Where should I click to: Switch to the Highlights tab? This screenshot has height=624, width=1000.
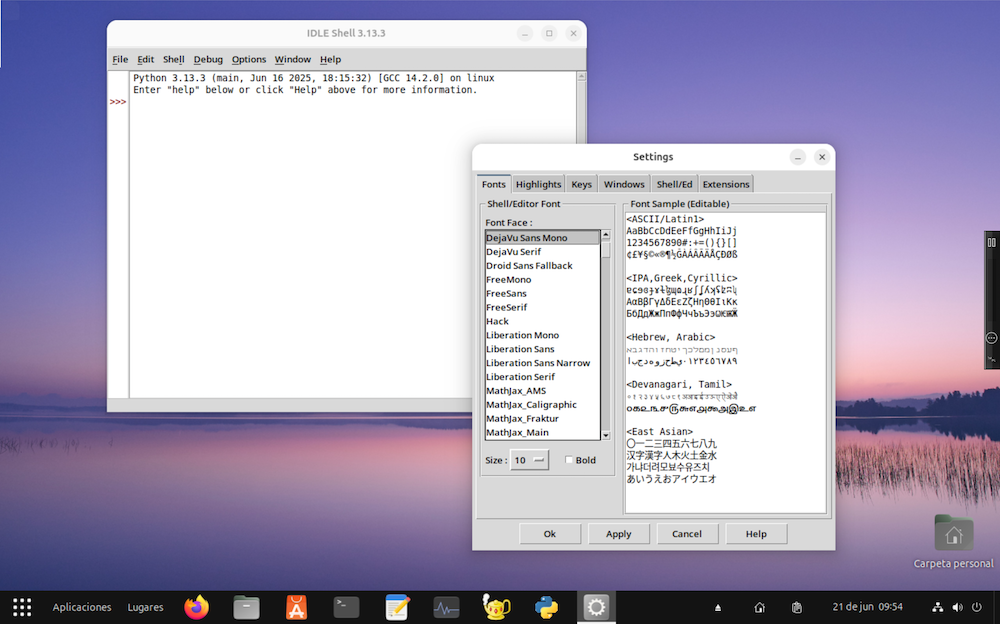point(539,184)
